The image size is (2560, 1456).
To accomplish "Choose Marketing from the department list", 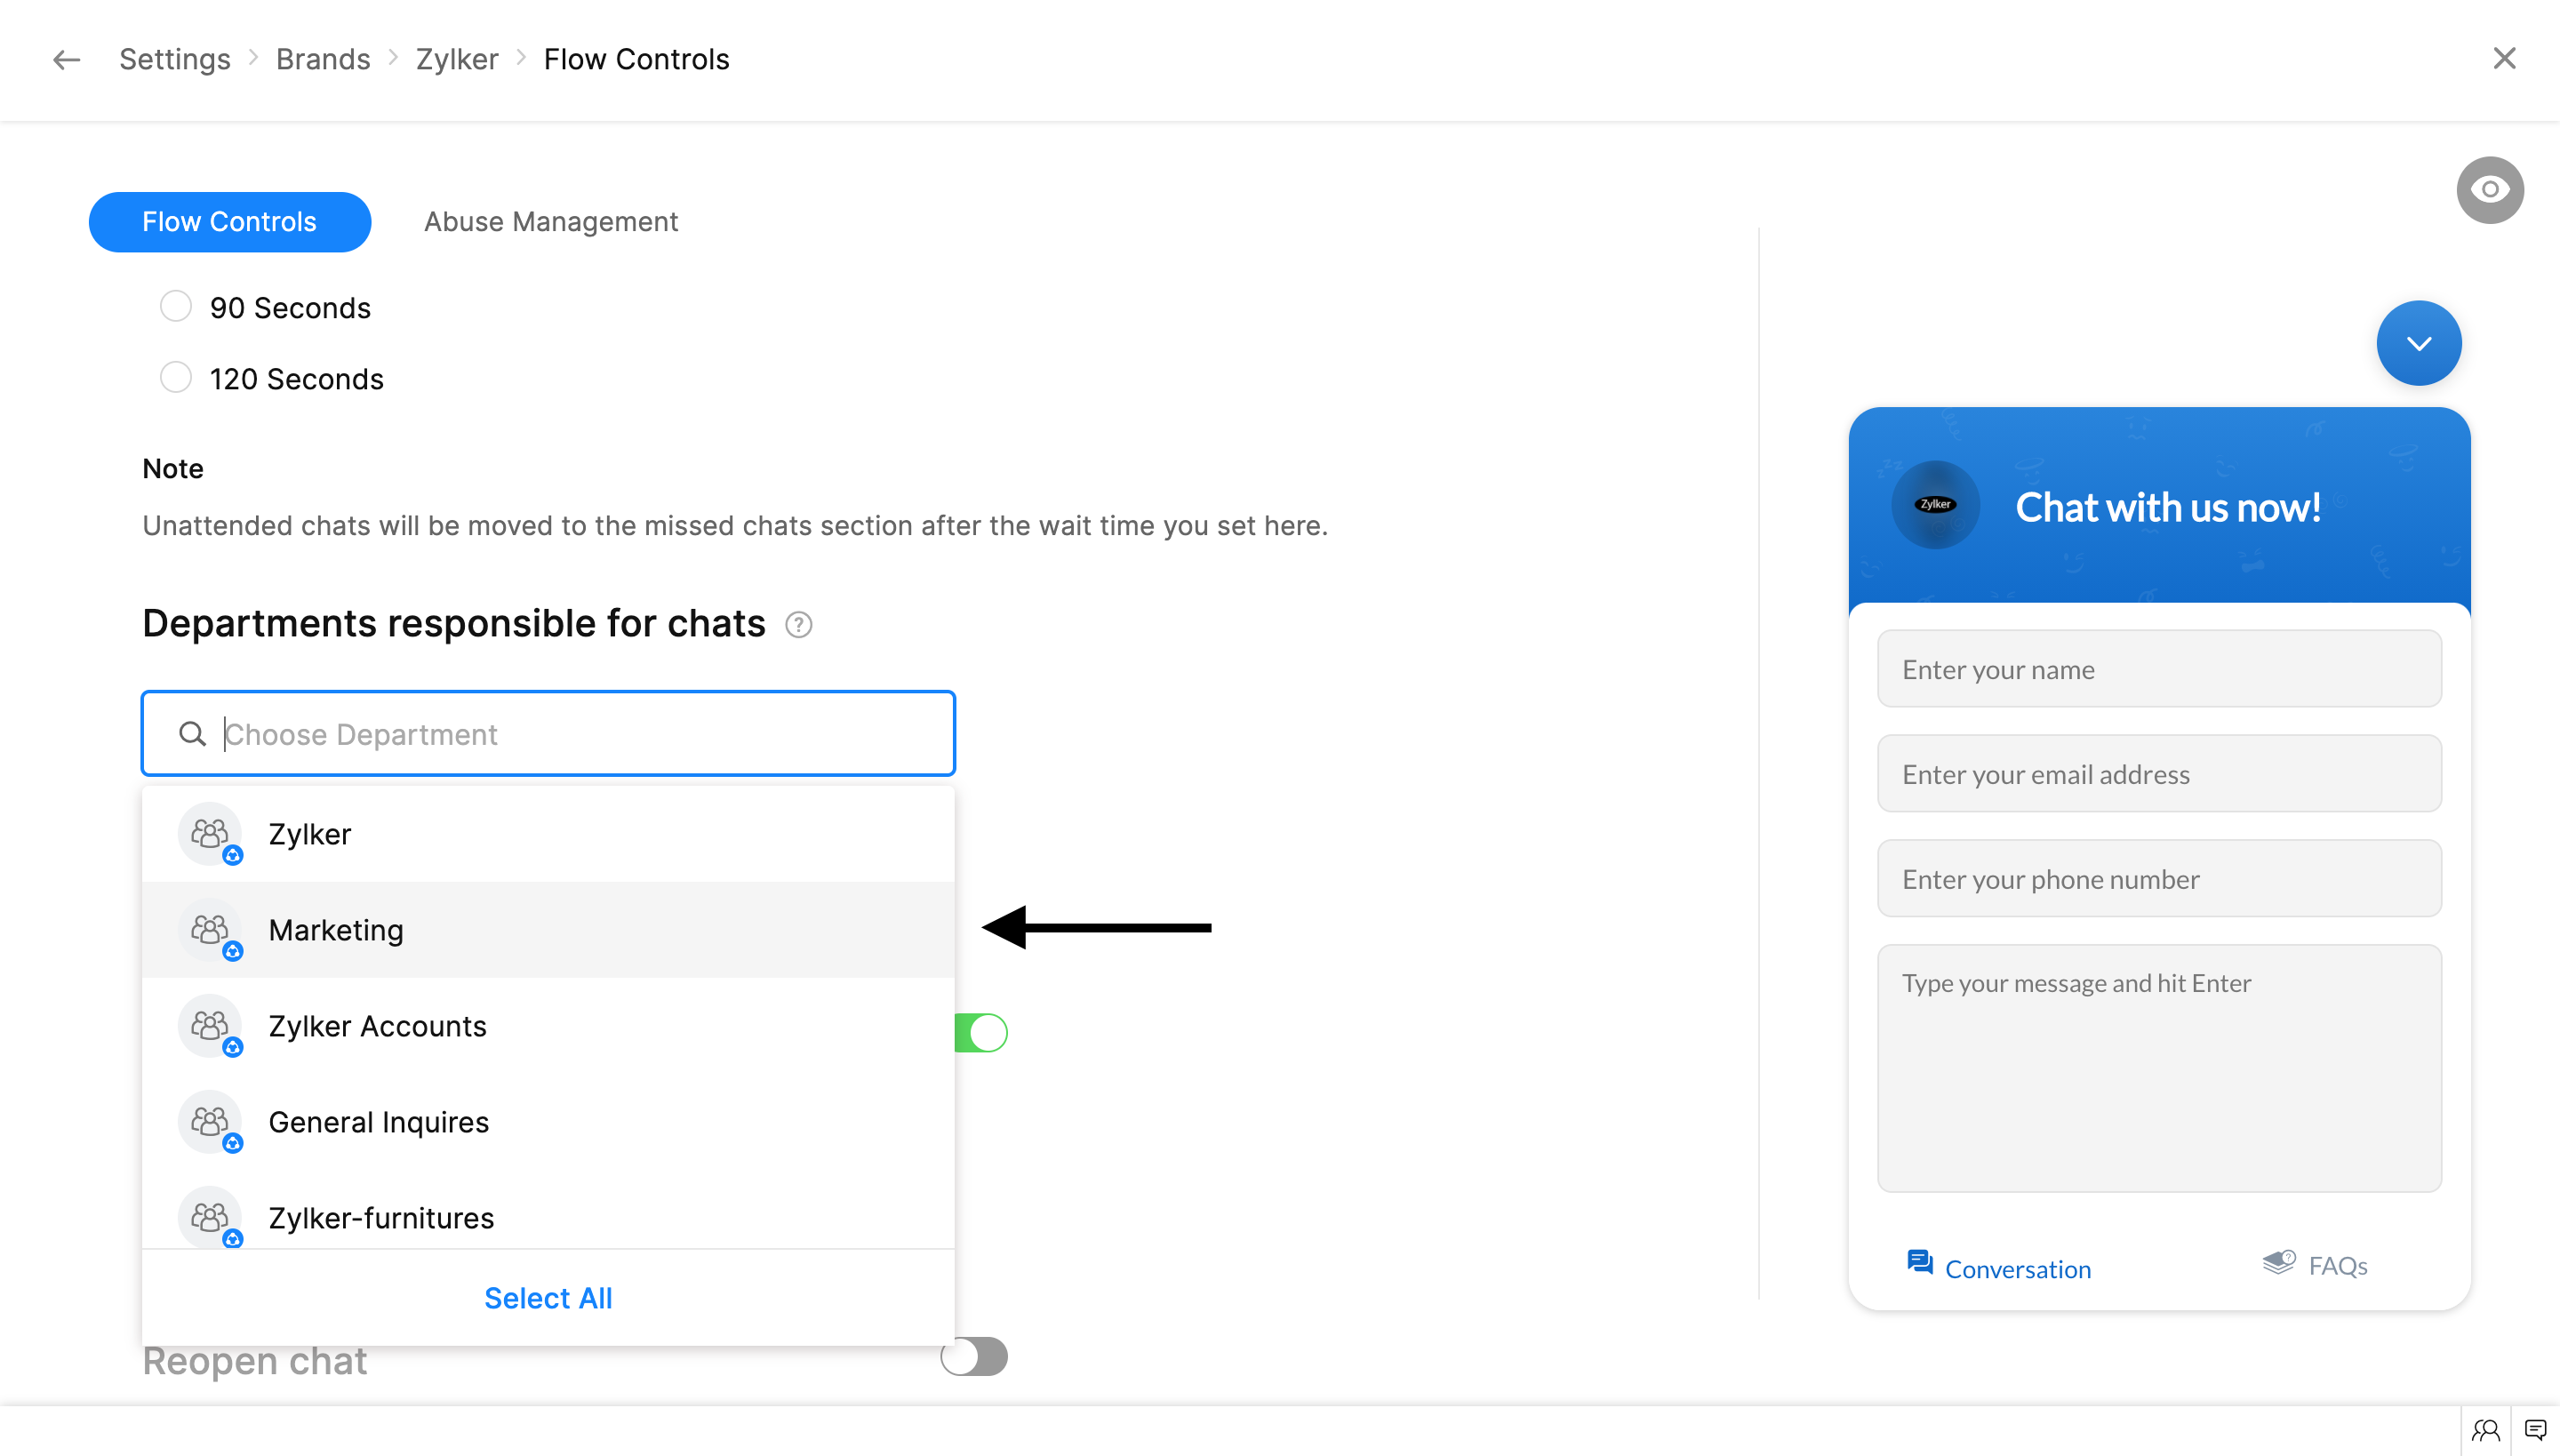I will click(x=336, y=930).
